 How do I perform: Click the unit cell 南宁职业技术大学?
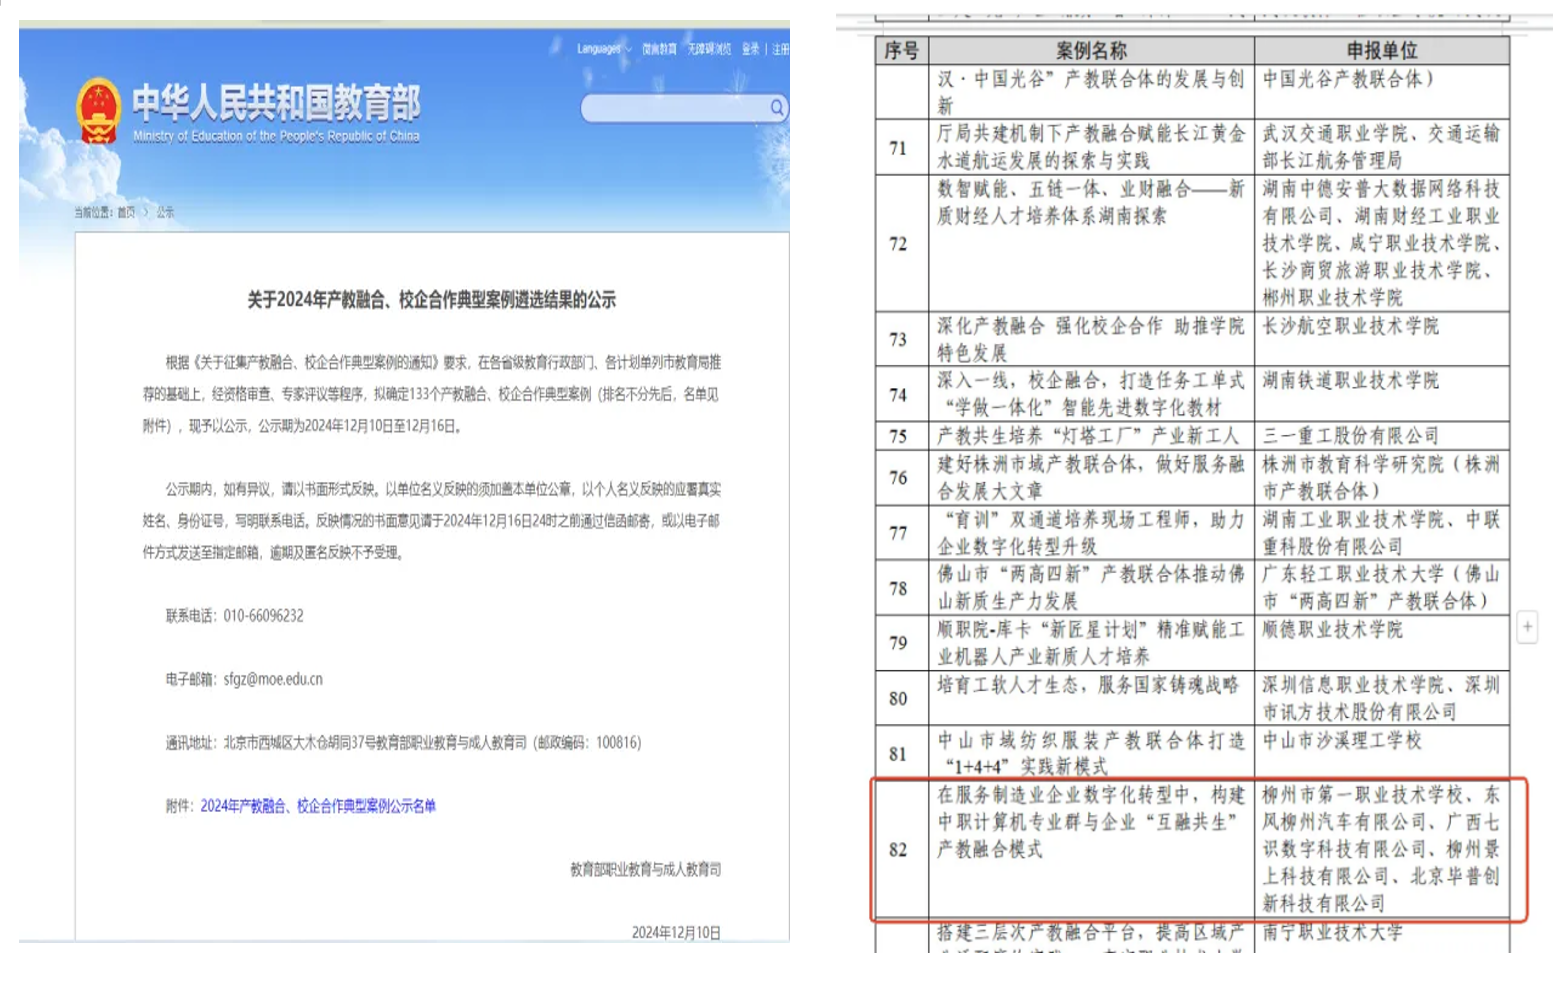coord(1381,935)
